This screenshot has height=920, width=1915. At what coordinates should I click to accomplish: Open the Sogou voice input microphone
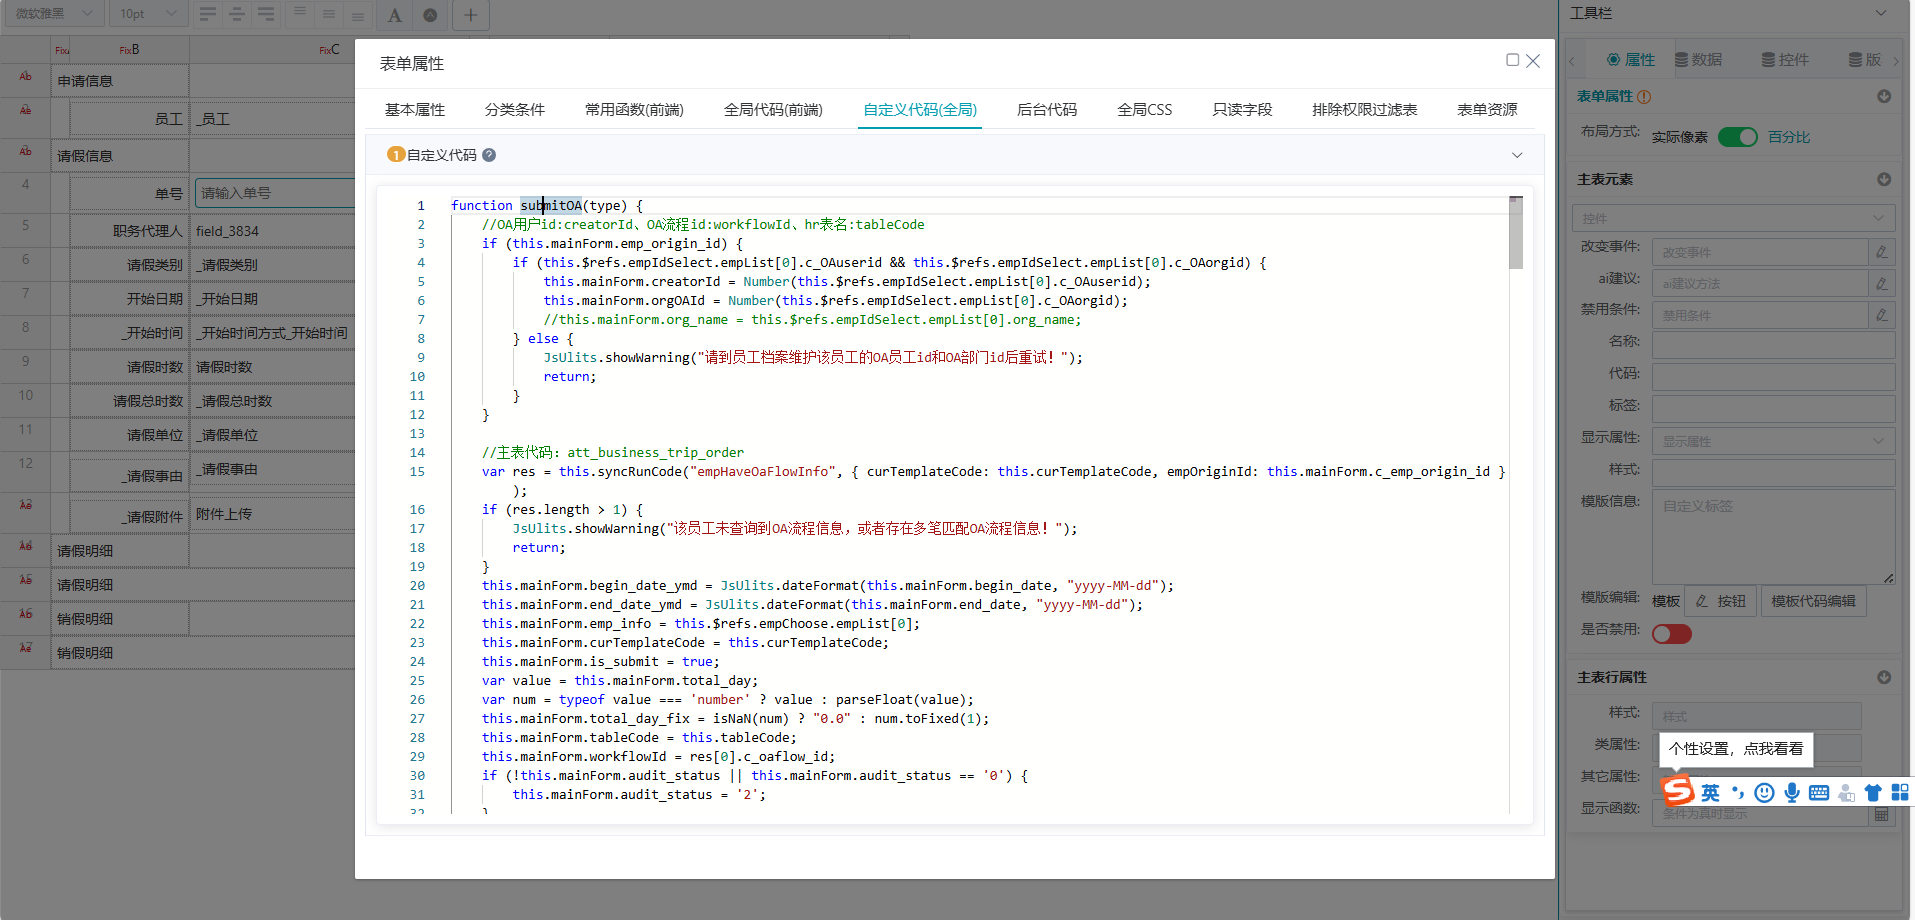pos(1792,793)
